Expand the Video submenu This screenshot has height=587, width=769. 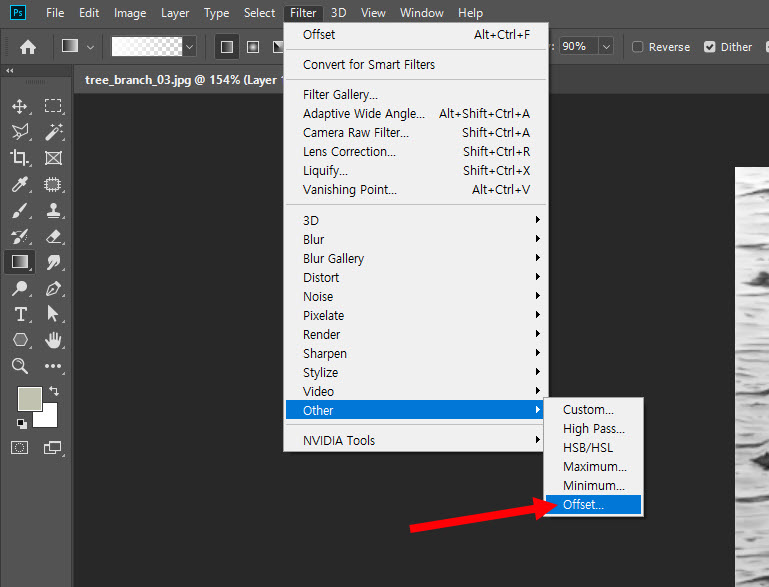pyautogui.click(x=416, y=391)
